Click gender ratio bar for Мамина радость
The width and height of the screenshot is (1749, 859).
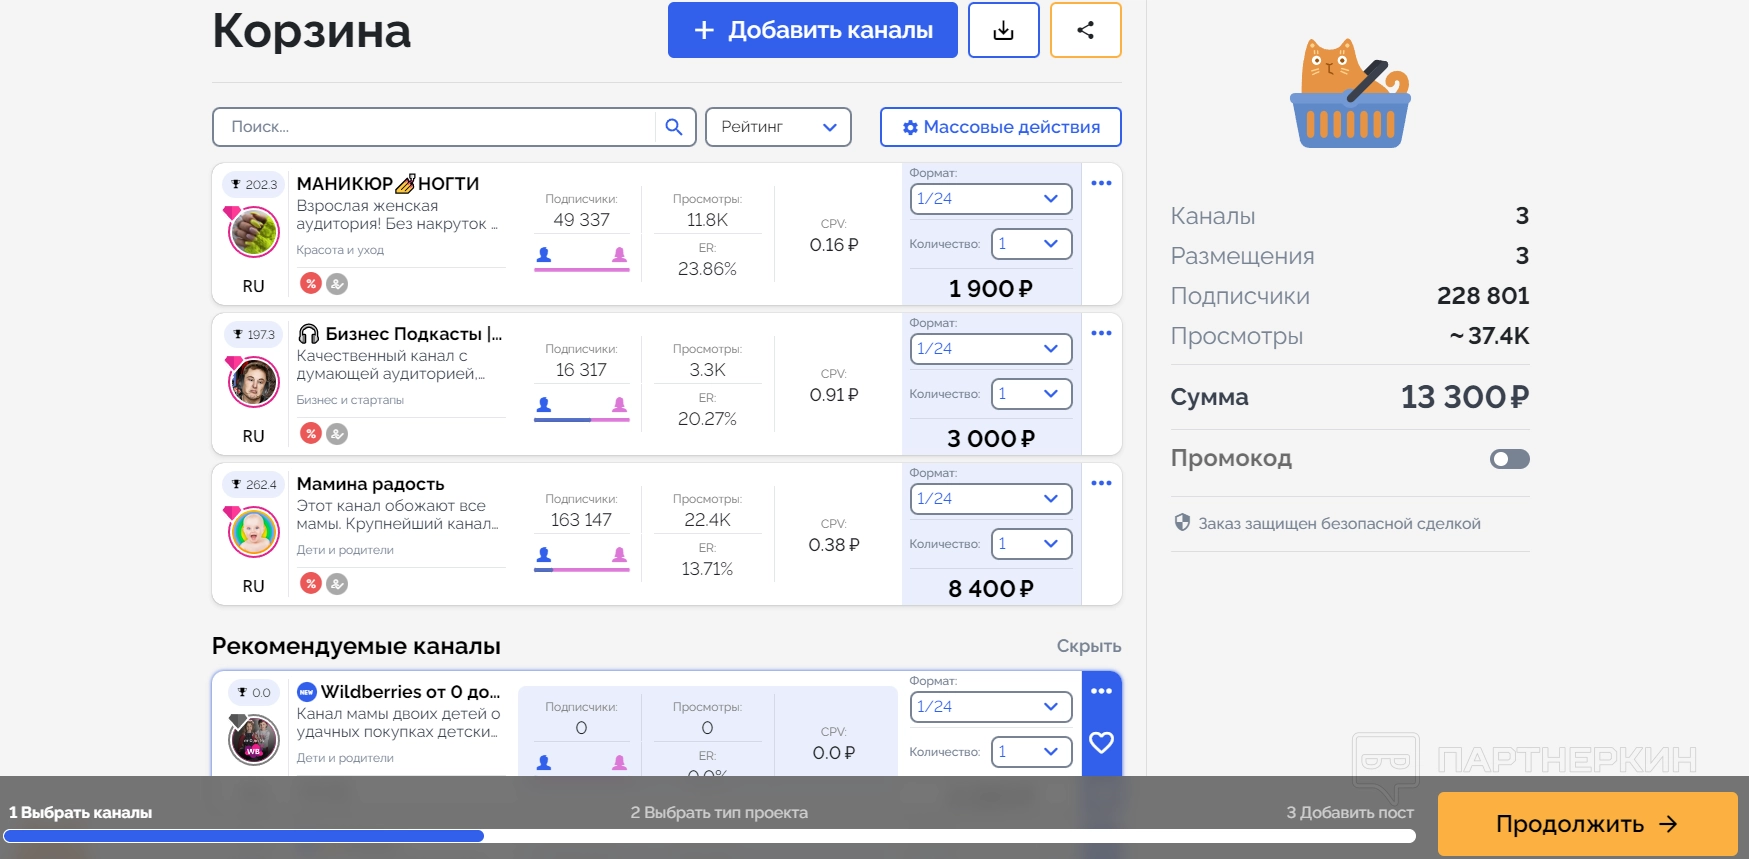[582, 569]
